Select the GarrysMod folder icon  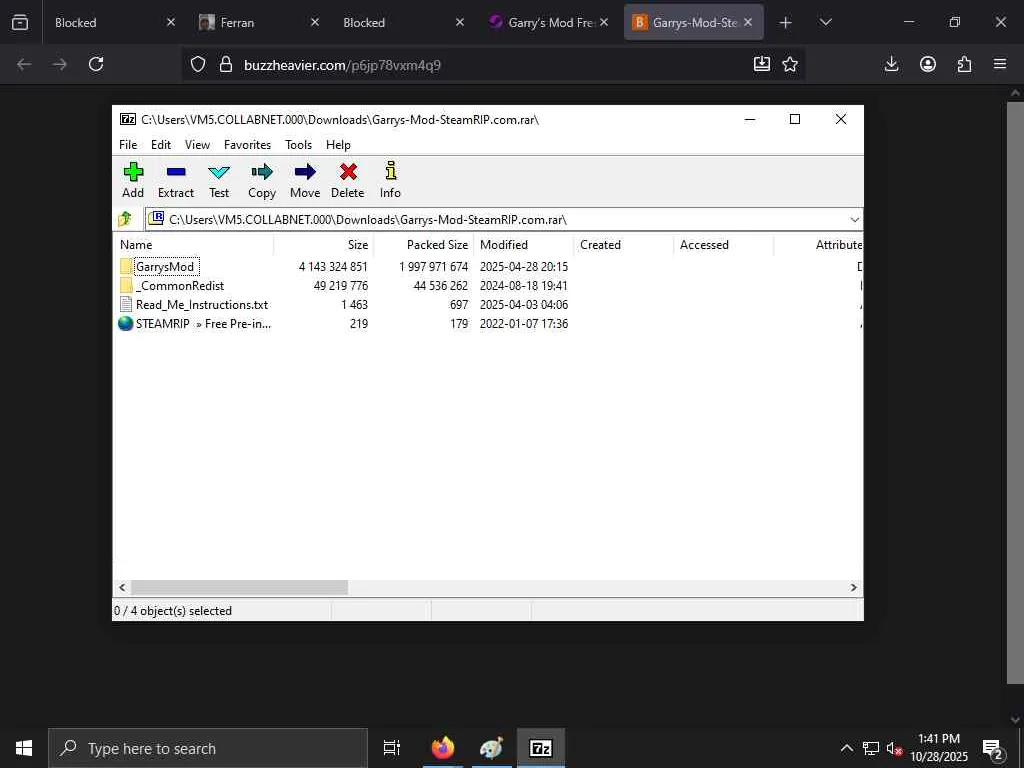point(126,266)
